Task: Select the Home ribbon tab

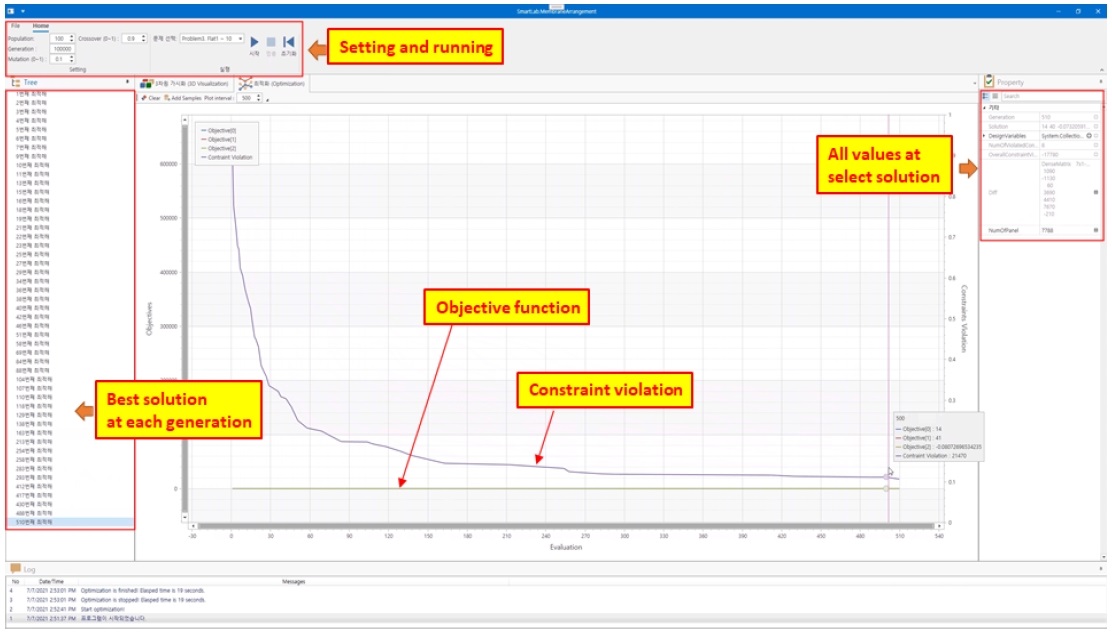Action: click(x=40, y=26)
